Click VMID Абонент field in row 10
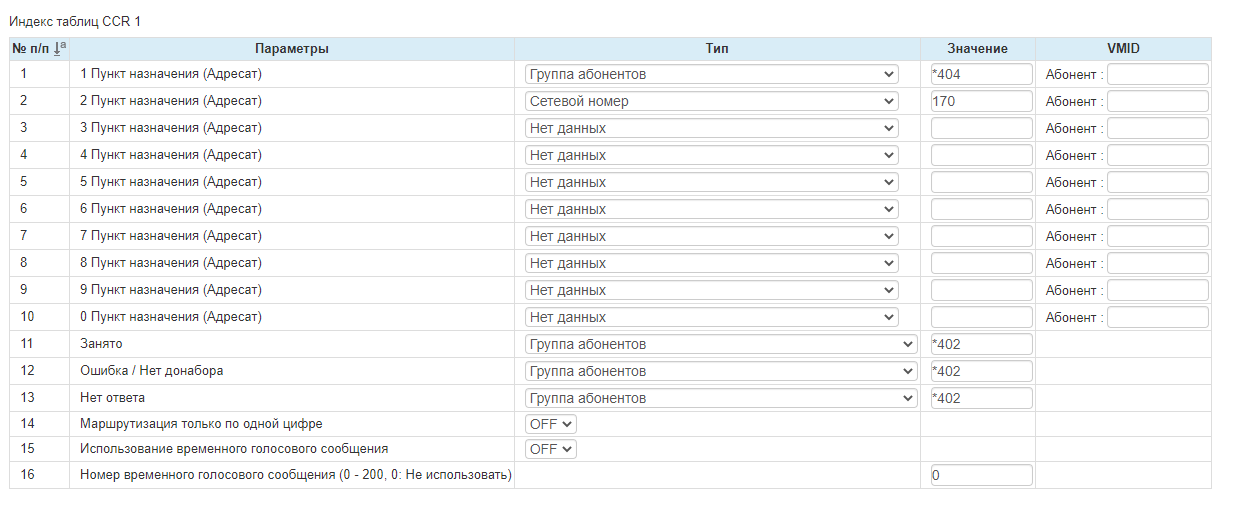Screen dimensions: 1256x508 pos(1157,317)
